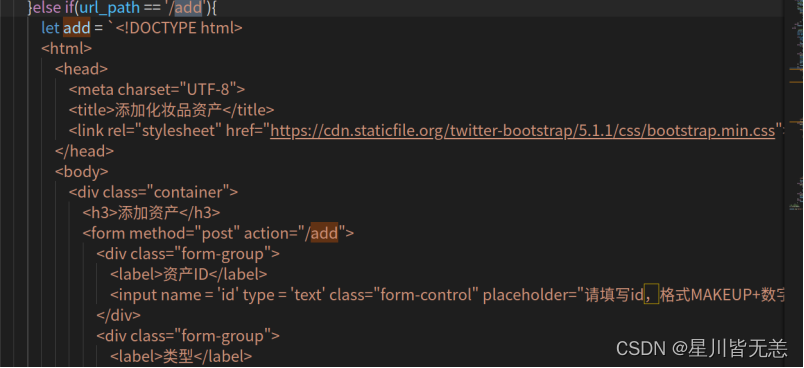Click the h3 heading 添加资产
The height and width of the screenshot is (368, 804).
148,213
